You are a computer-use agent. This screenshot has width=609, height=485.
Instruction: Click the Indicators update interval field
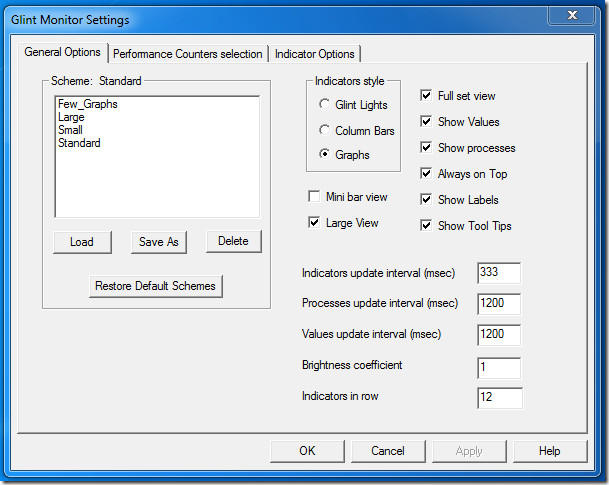pos(499,274)
